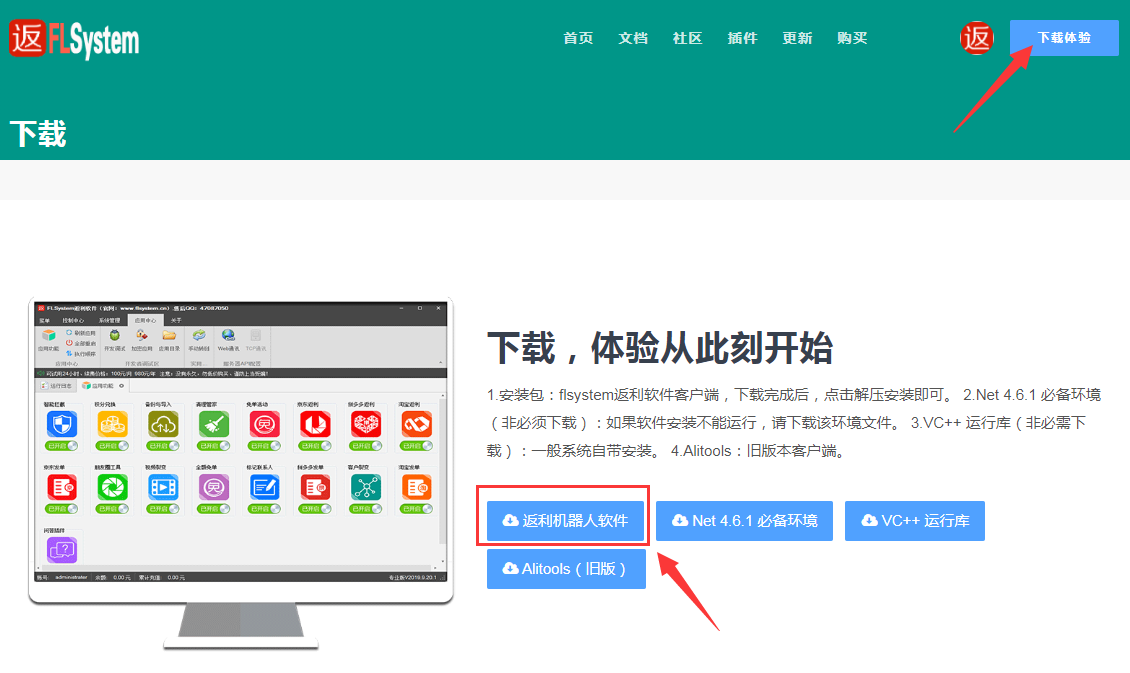
Task: Click the orange 淘宝发单 icon
Action: pos(417,488)
